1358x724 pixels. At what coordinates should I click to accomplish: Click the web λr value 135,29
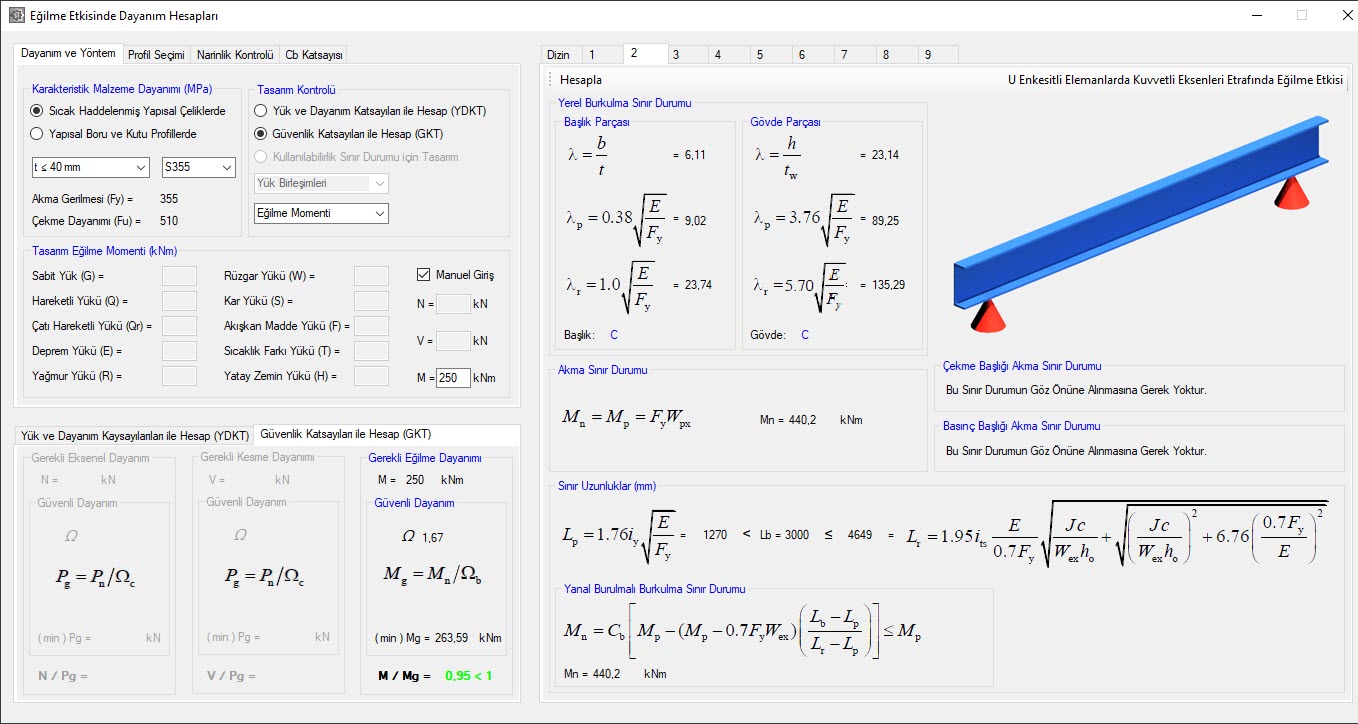click(888, 285)
